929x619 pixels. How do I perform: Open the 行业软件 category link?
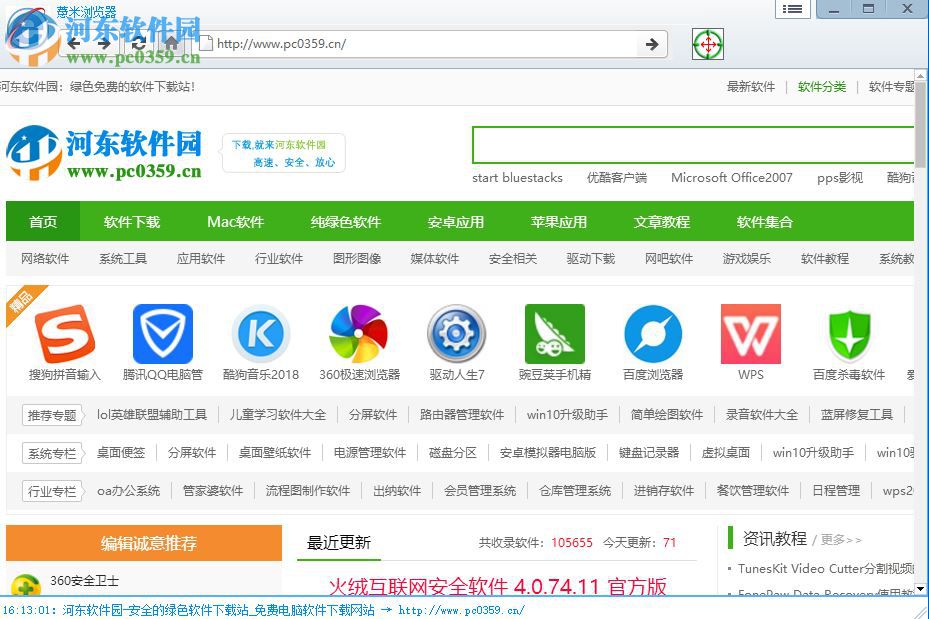pos(278,258)
